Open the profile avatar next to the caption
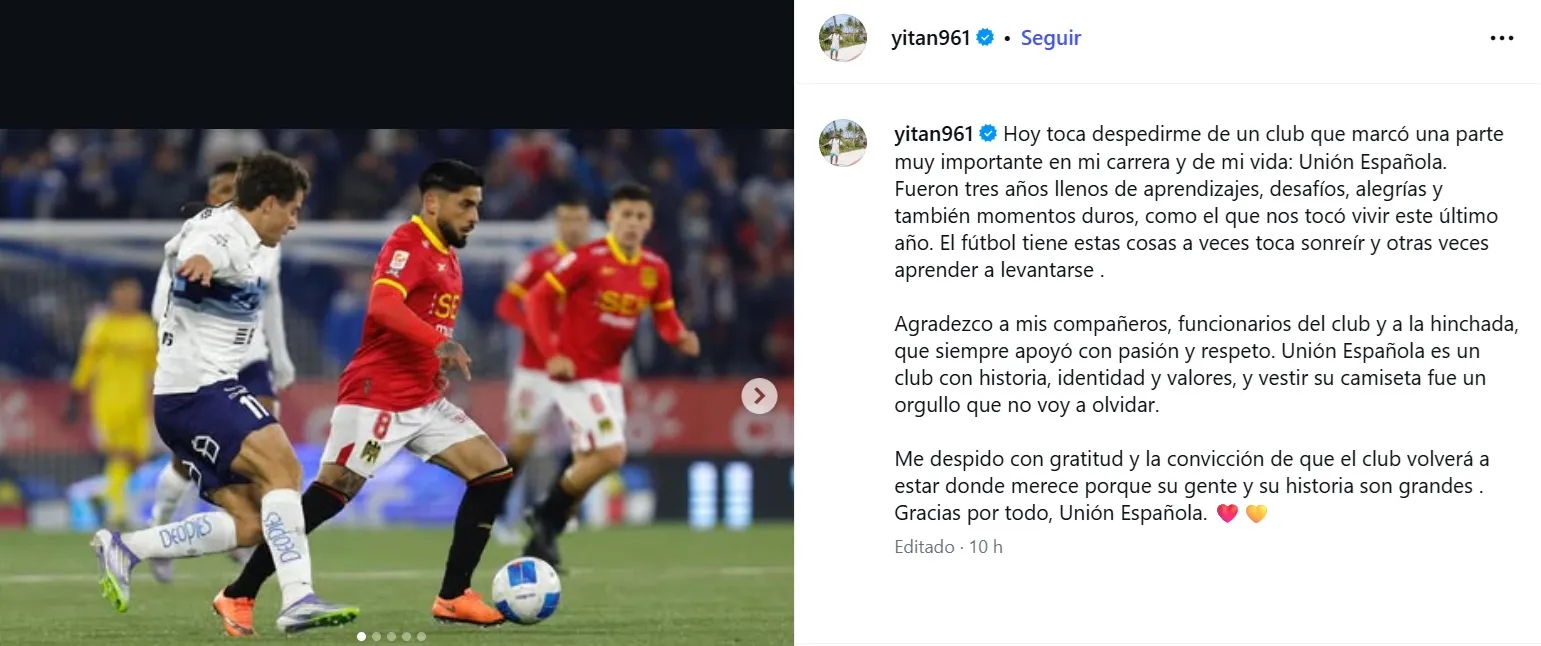 843,142
